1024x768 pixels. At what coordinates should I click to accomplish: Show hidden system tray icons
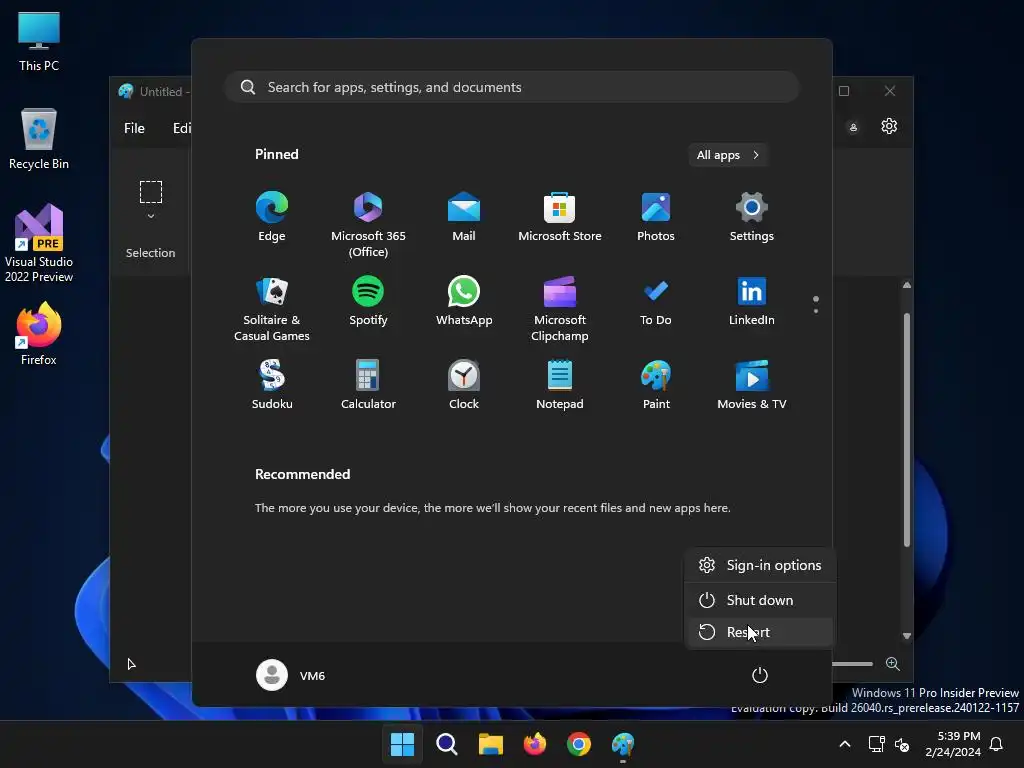(x=844, y=744)
